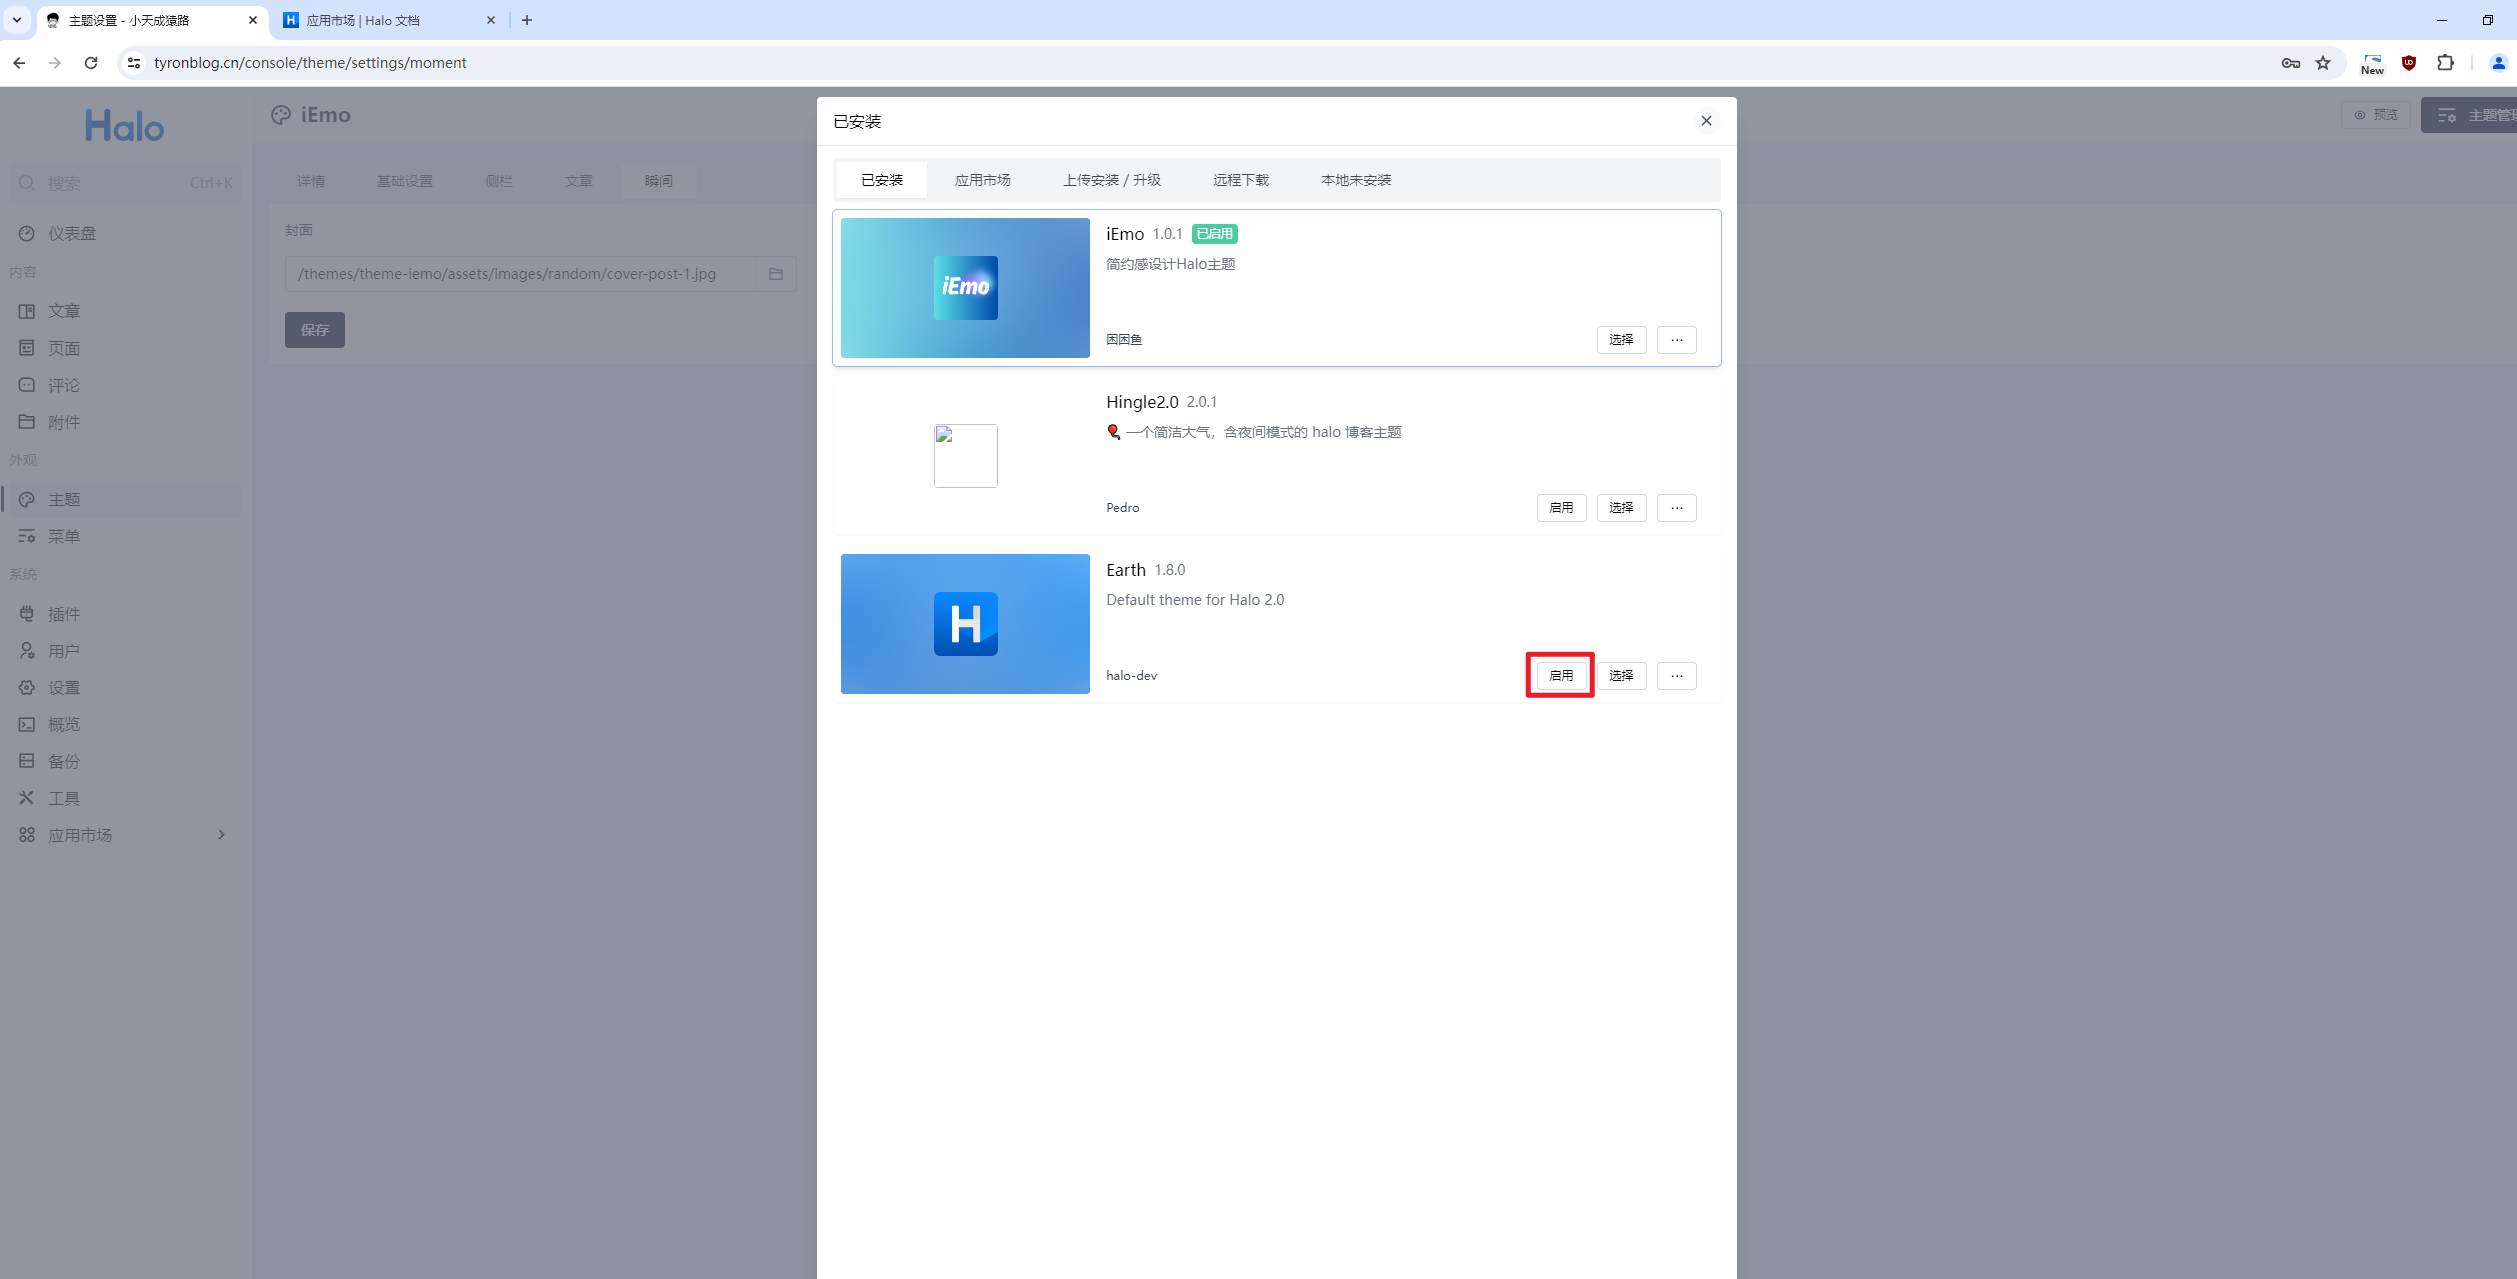This screenshot has height=1279, width=2517.
Task: Open the browser extensions puzzle icon
Action: point(2445,63)
